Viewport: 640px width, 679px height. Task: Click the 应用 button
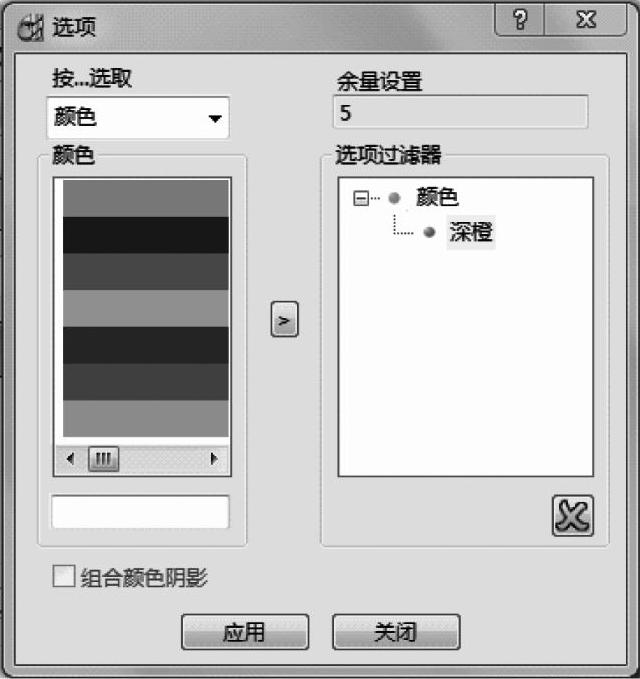pos(245,632)
